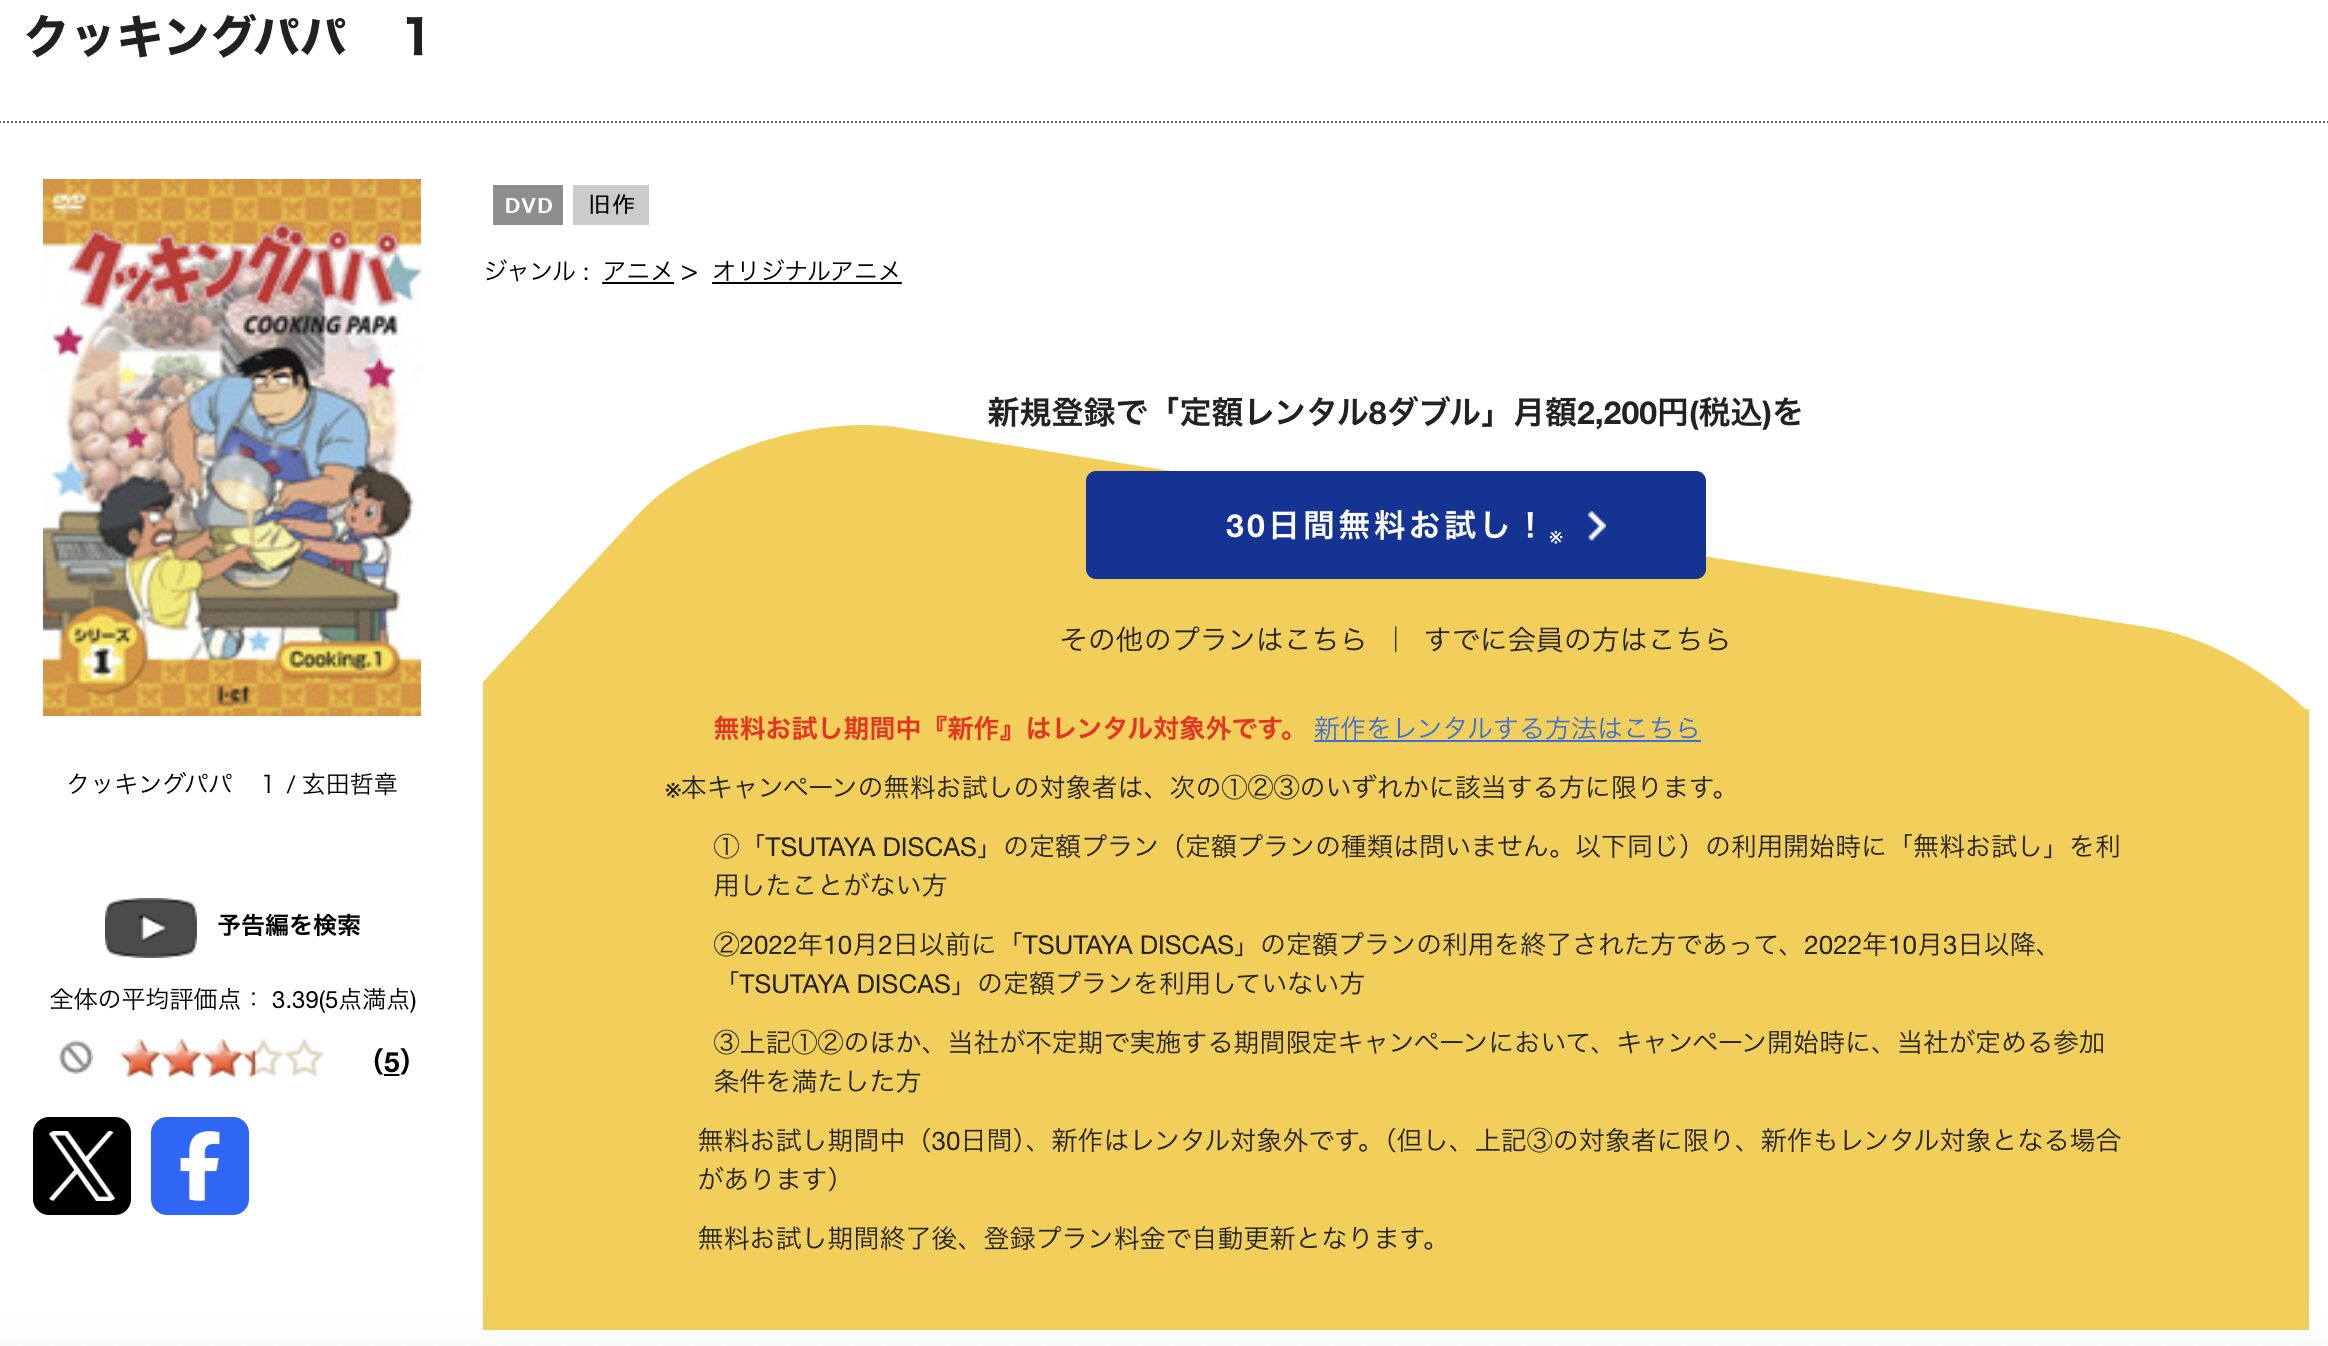
Task: Start the 30日間無料お試し trial
Action: click(1395, 525)
